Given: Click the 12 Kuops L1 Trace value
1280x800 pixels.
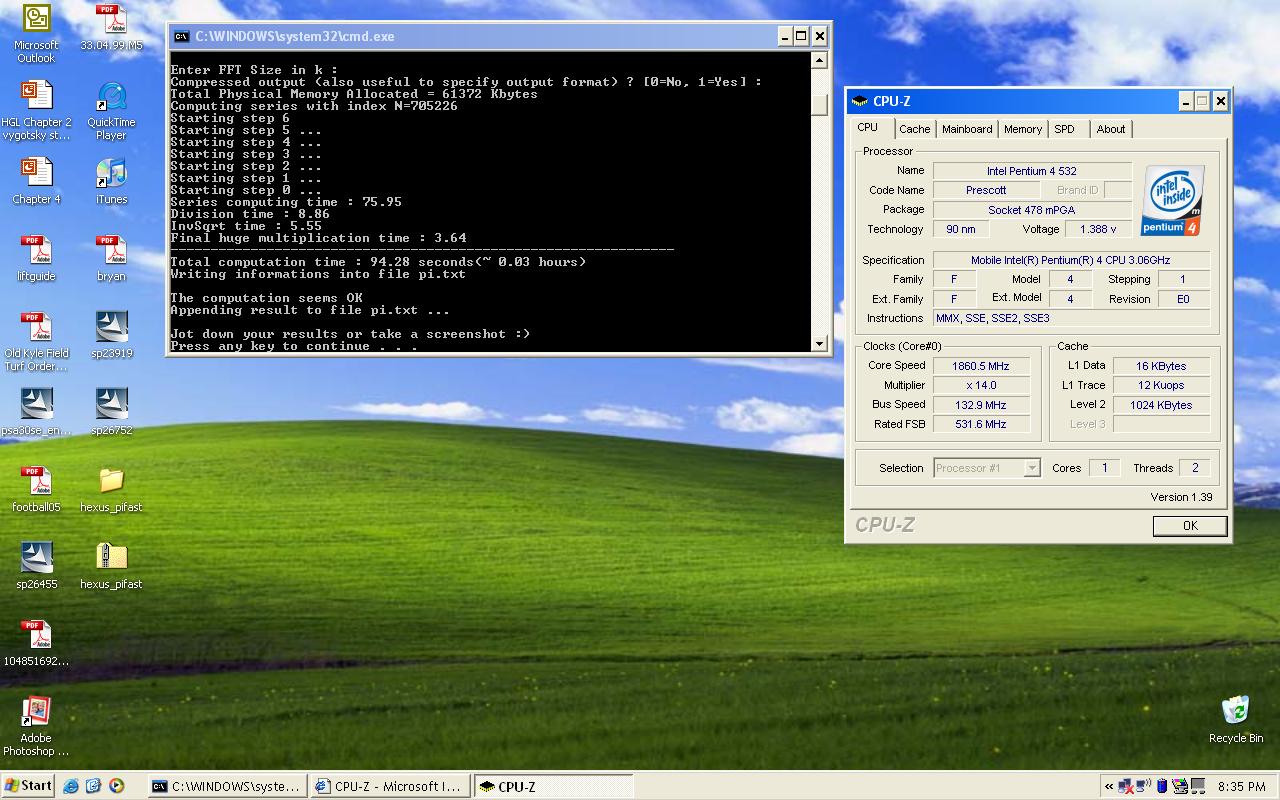Looking at the screenshot, I should coord(1161,385).
